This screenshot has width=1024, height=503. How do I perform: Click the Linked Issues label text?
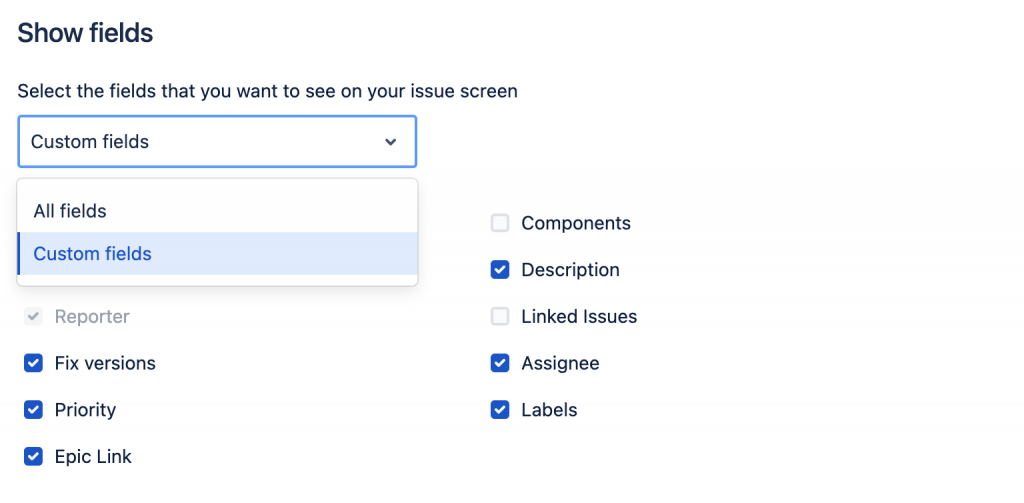(x=579, y=317)
